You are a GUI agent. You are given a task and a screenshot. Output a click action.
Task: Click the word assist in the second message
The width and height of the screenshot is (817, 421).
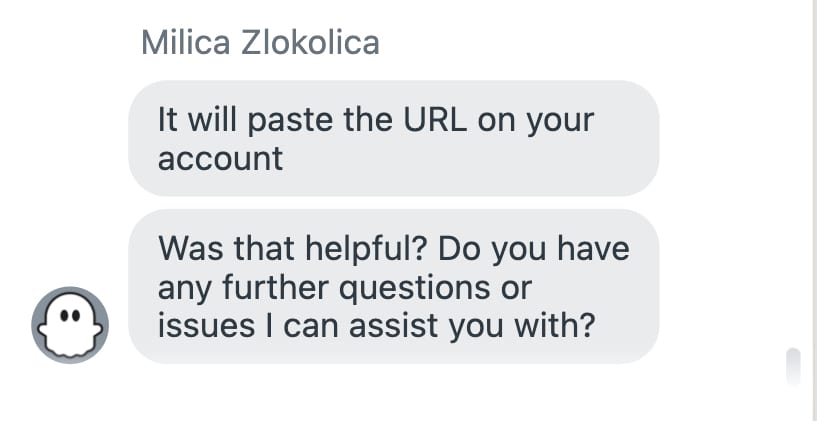(x=393, y=327)
